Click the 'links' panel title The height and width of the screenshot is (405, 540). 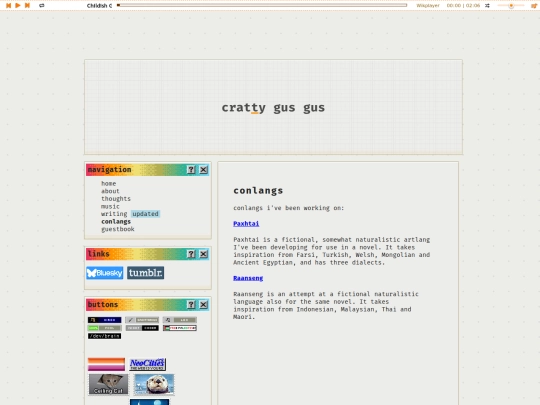pyautogui.click(x=98, y=254)
